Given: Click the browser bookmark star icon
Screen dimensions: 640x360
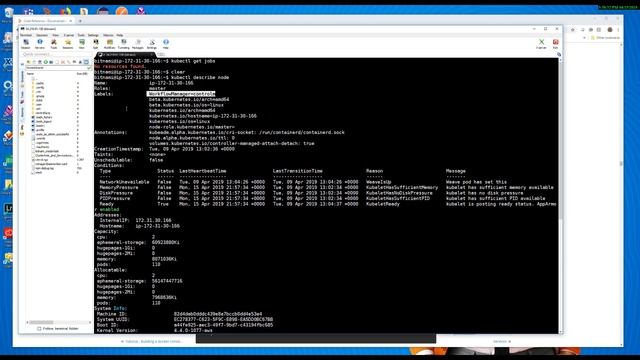Looking at the screenshot, I should (573, 30).
